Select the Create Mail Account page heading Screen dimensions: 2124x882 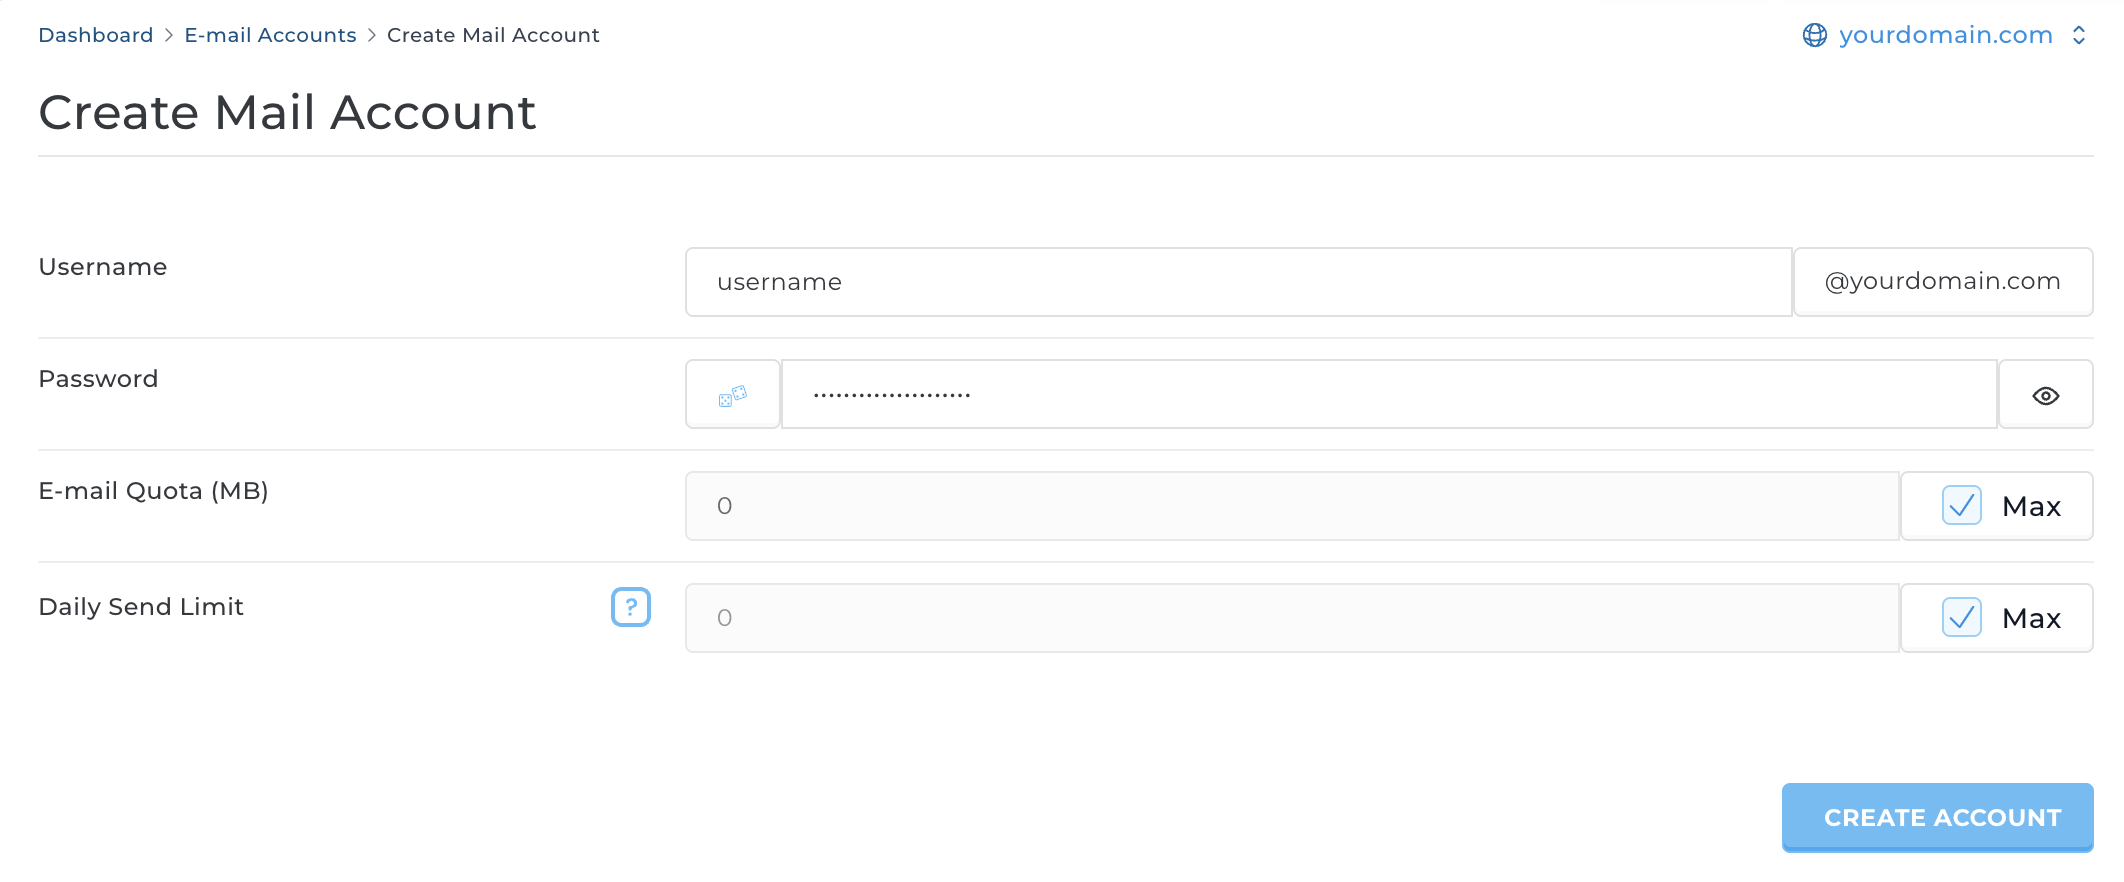click(x=287, y=112)
